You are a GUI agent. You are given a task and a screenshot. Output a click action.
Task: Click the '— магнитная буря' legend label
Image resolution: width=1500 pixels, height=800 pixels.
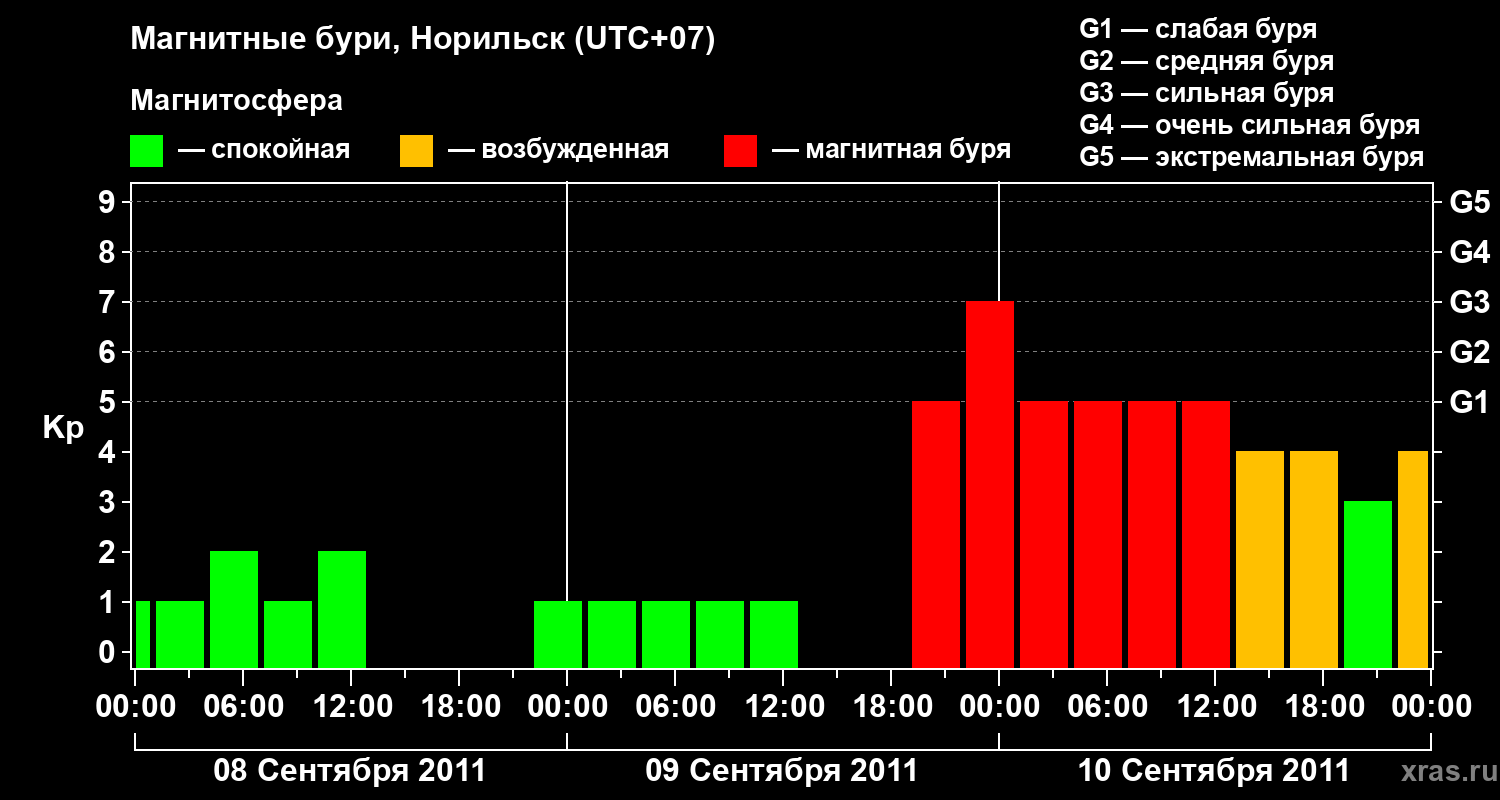coord(892,150)
